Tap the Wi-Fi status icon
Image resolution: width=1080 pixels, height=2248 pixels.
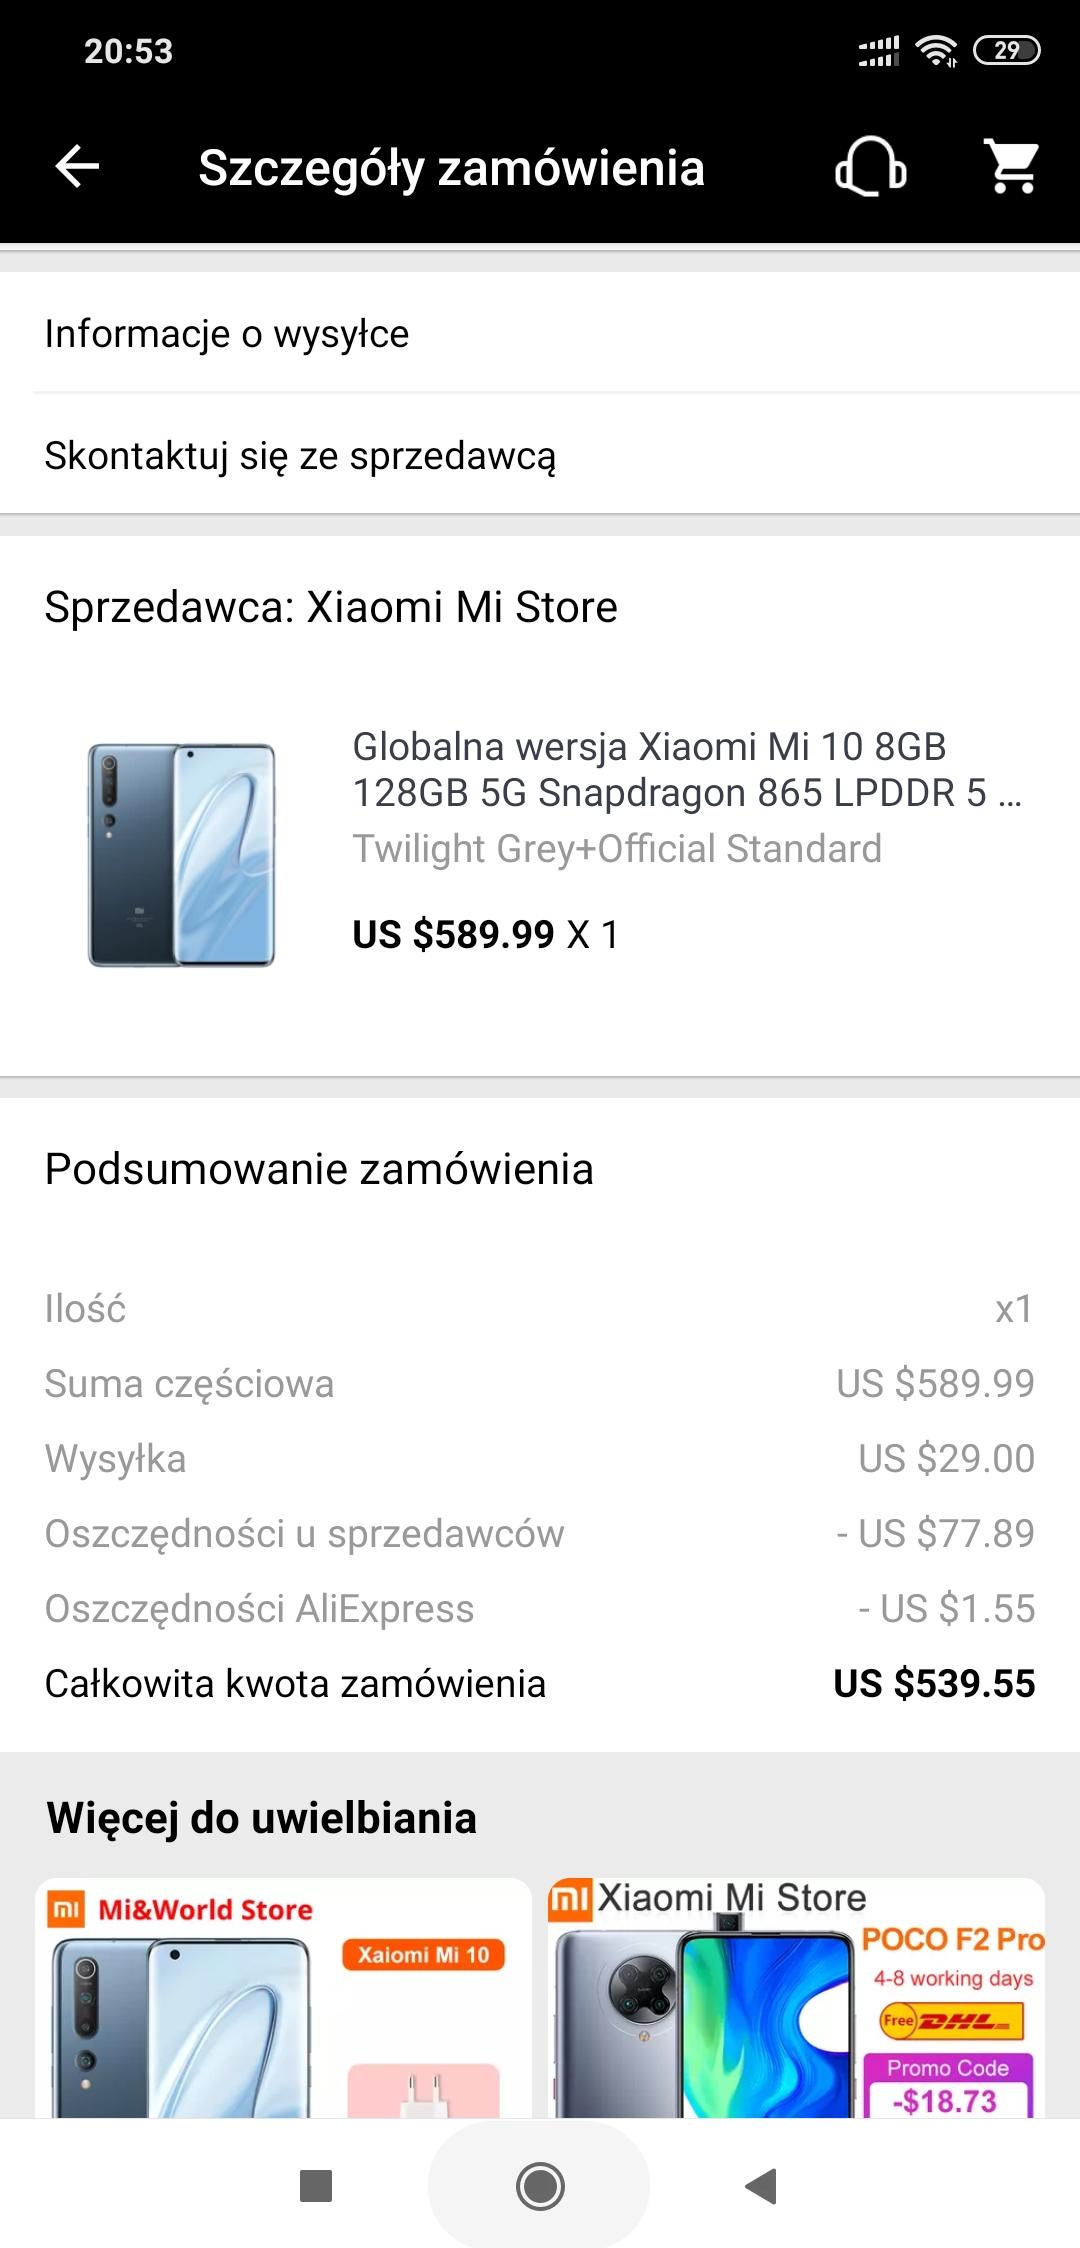coord(936,50)
